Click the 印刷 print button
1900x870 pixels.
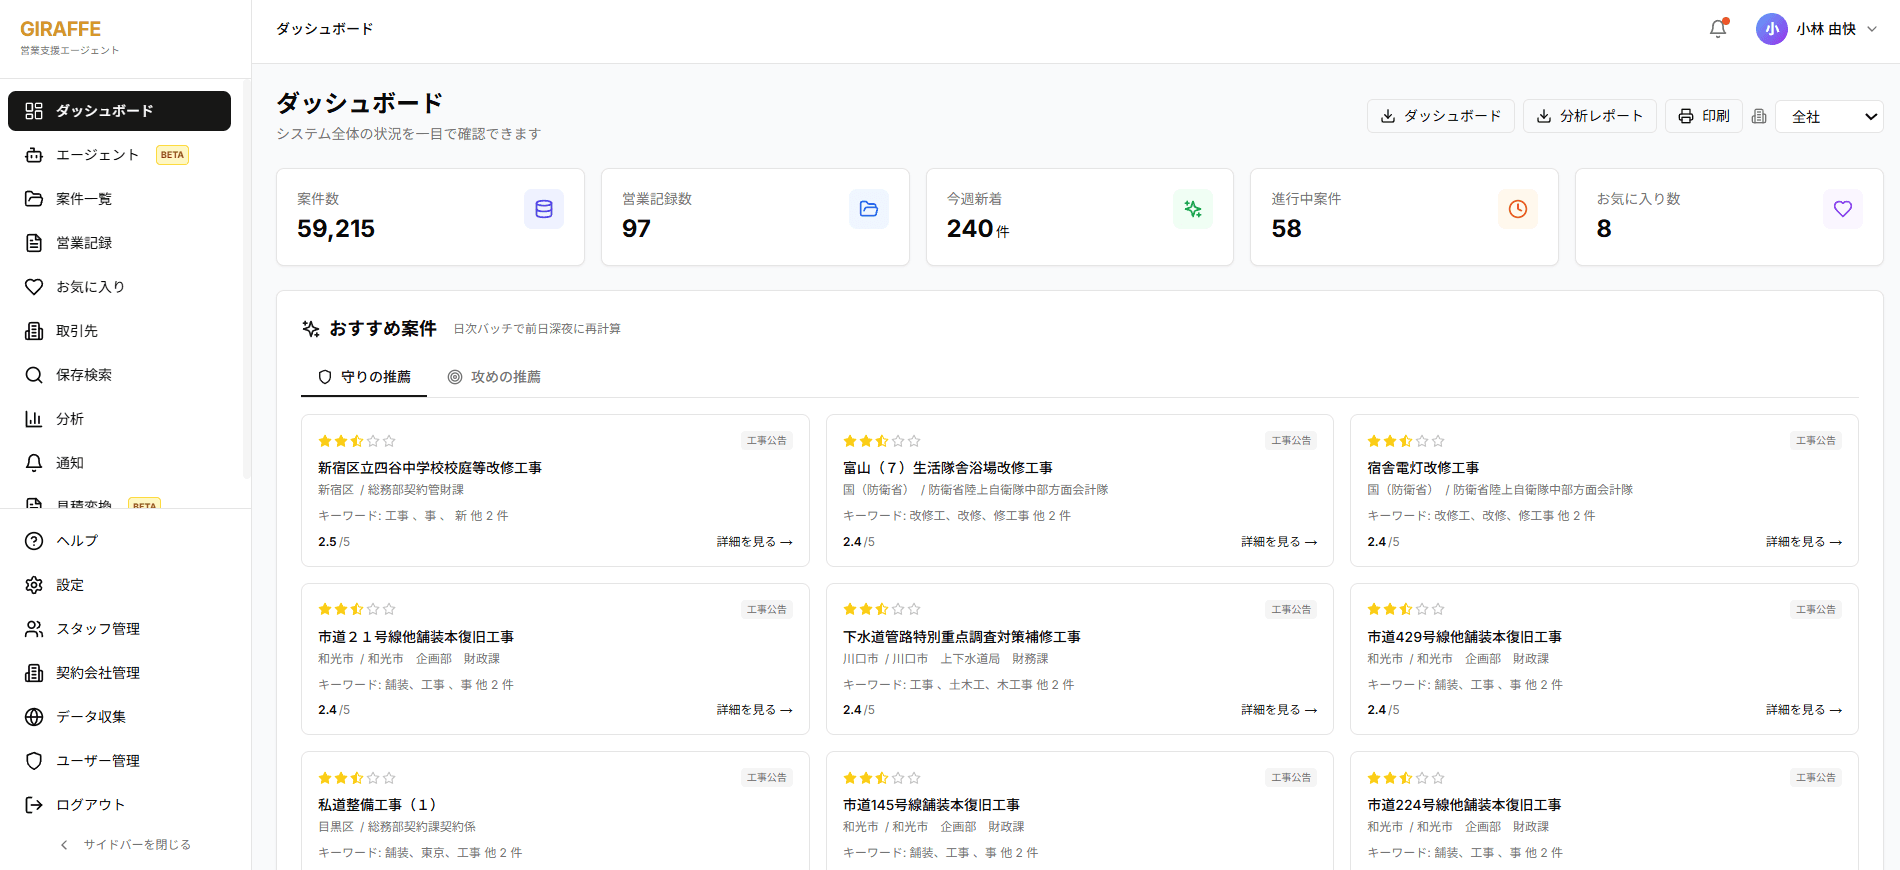1704,116
